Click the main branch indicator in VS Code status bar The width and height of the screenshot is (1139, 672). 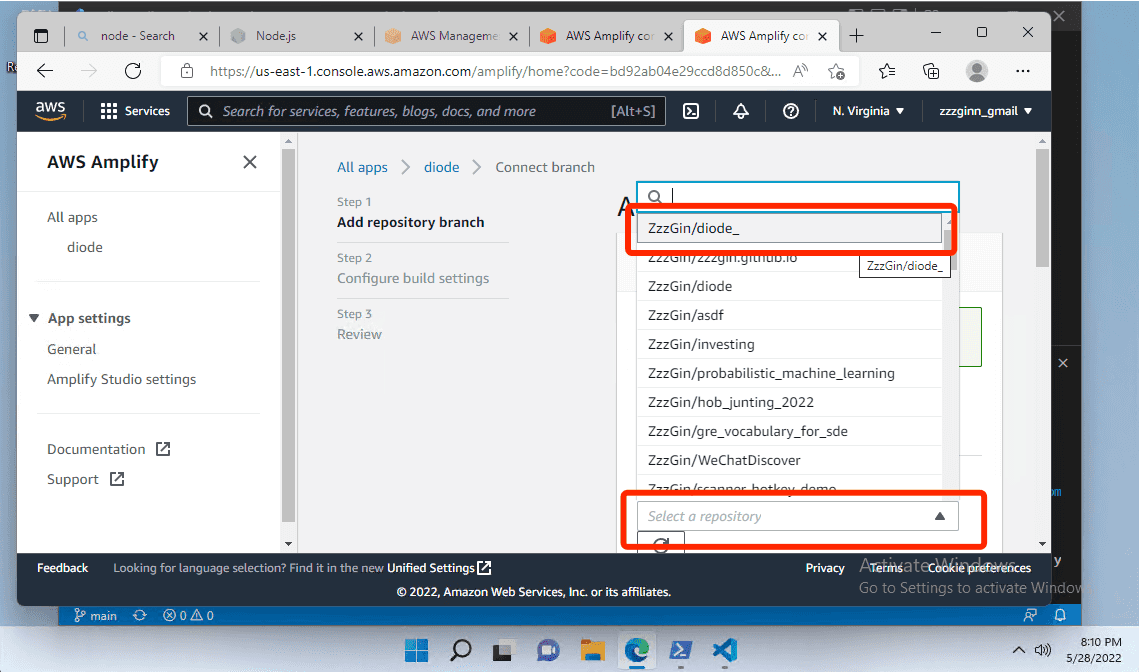click(x=95, y=615)
